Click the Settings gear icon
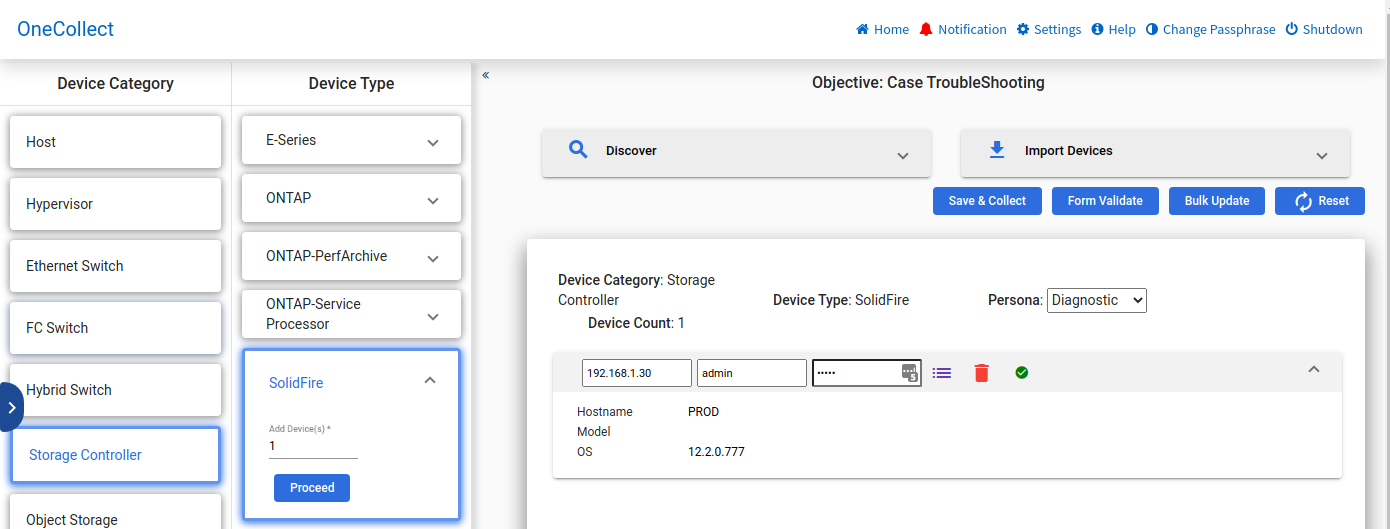 tap(1023, 29)
